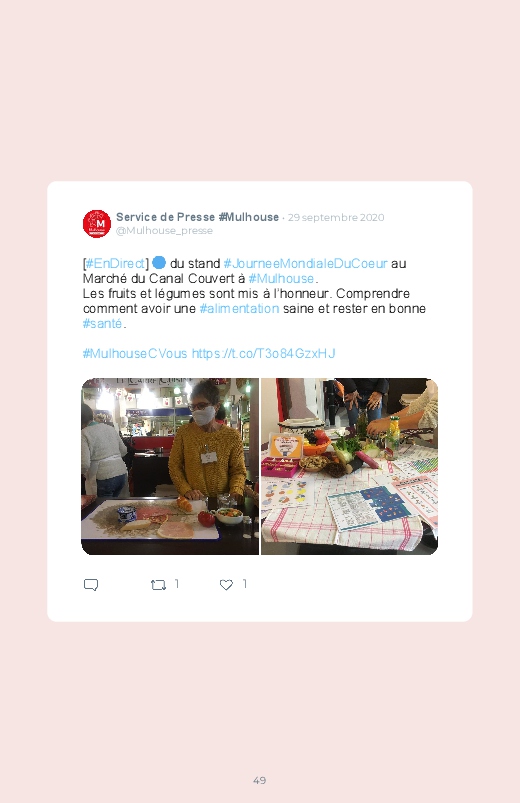Click the 29 septembre 2020 date
520x803 pixels.
336,217
